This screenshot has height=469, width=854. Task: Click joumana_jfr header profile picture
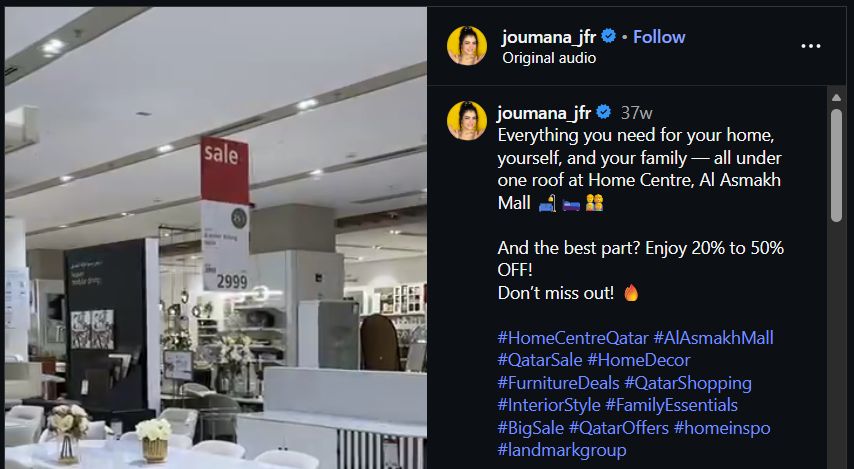[x=467, y=46]
